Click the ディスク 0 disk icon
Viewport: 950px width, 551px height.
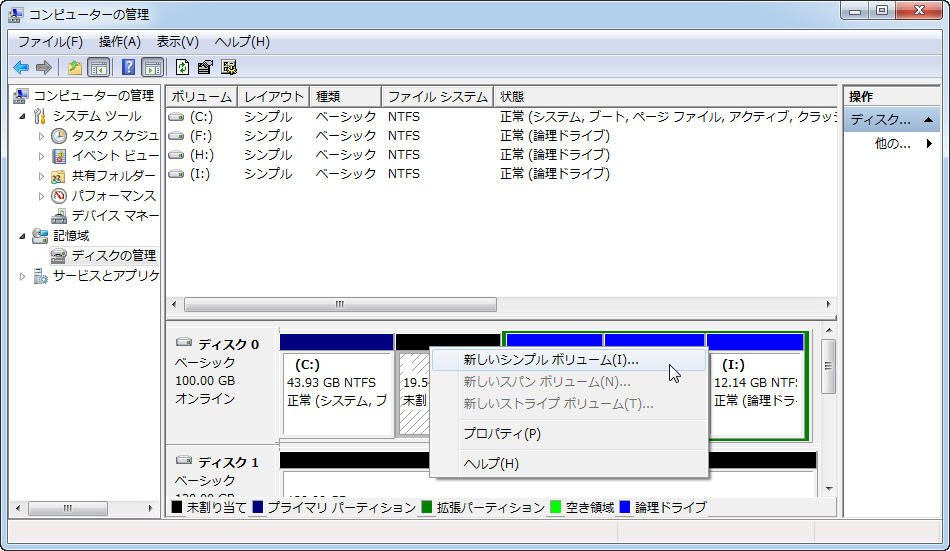[x=184, y=342]
